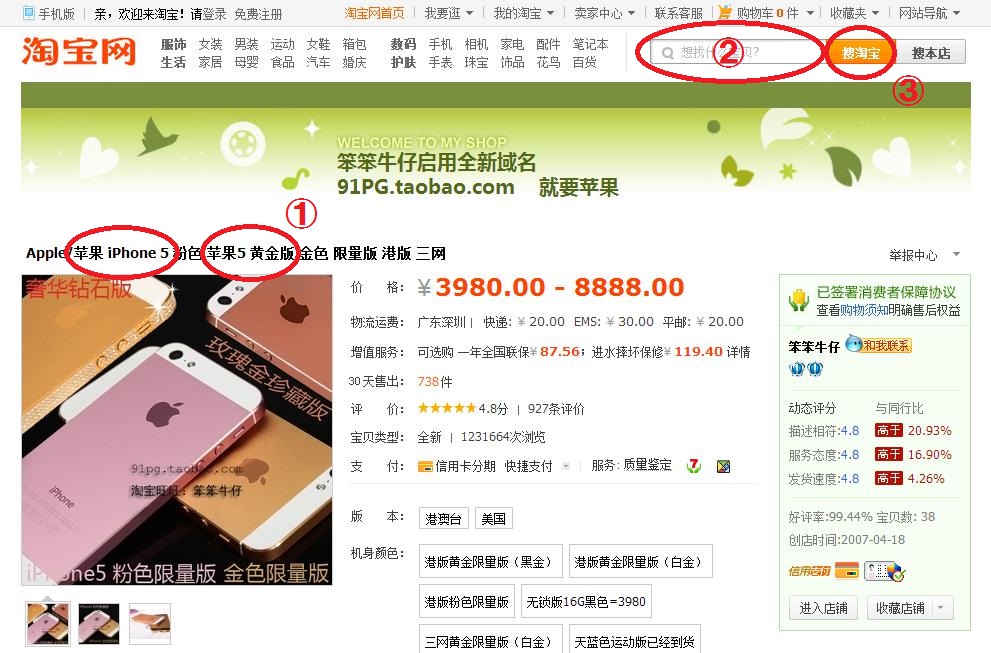The height and width of the screenshot is (653, 991).
Task: Open dropdown arrow beside 收藏店铺
Action: coord(941,608)
